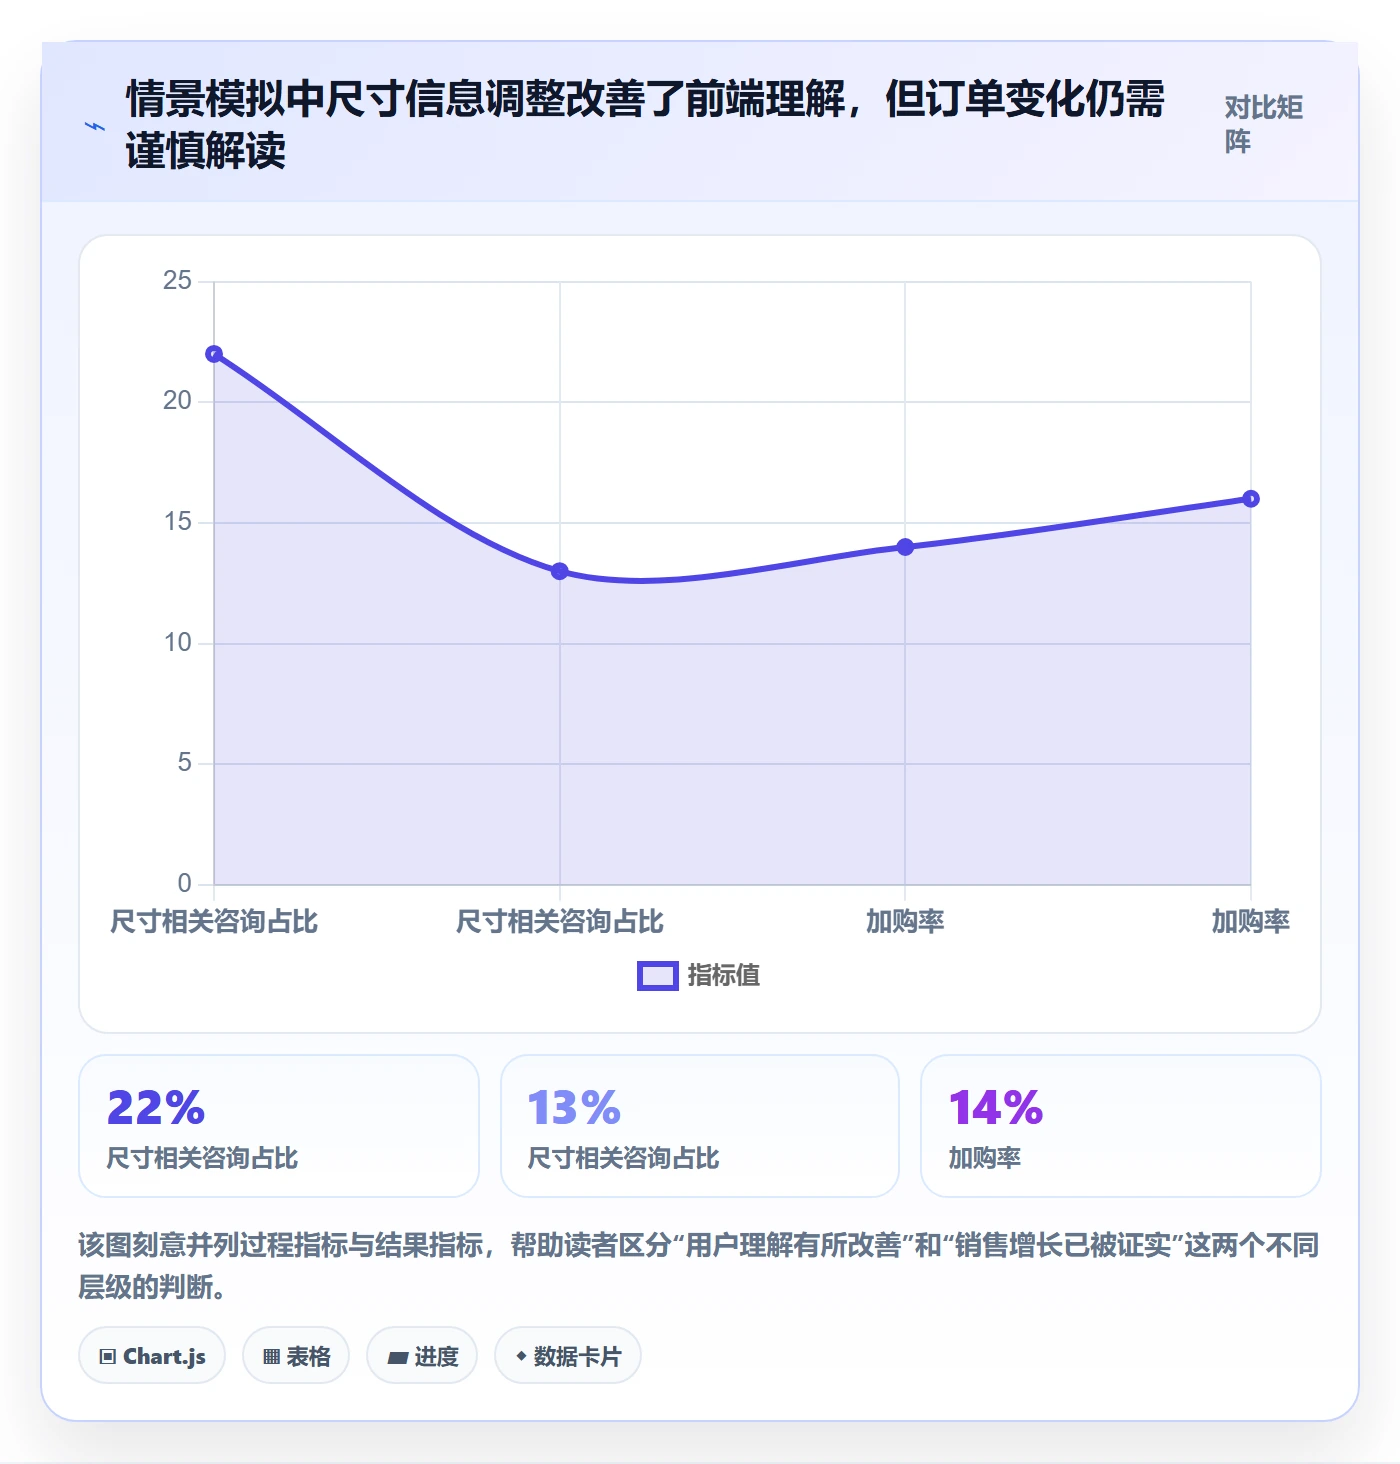Click the y-axis tick label 20
Screen dimensions: 1400x1464
(177, 401)
